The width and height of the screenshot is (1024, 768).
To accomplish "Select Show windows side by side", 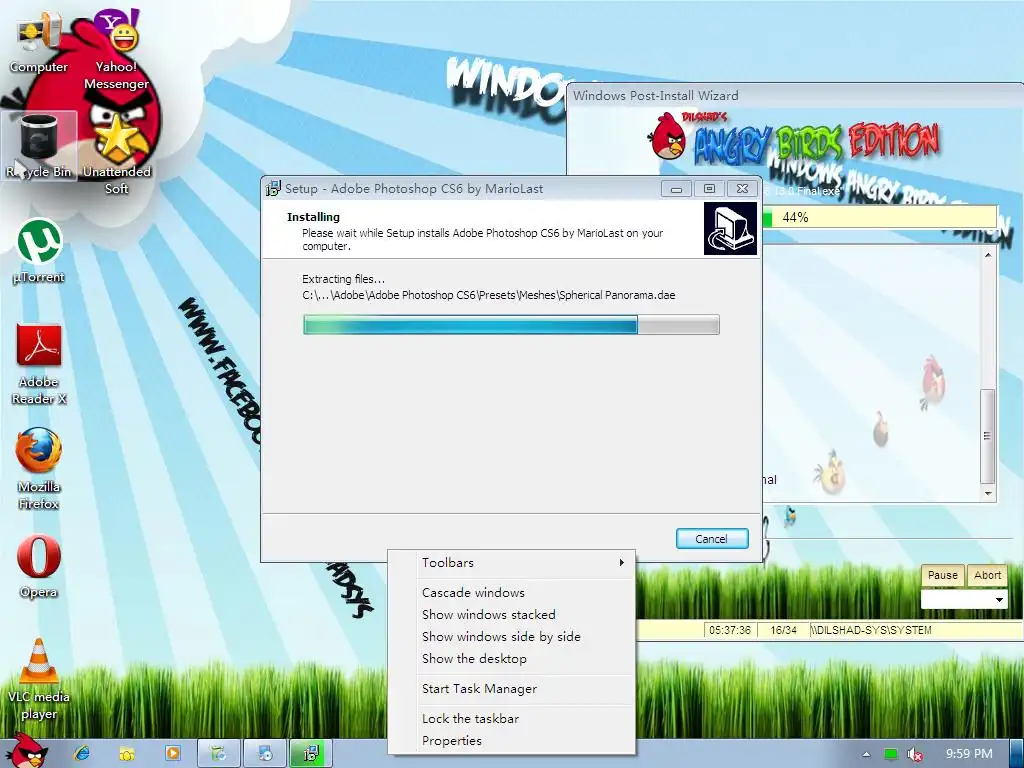I will coord(511,637).
